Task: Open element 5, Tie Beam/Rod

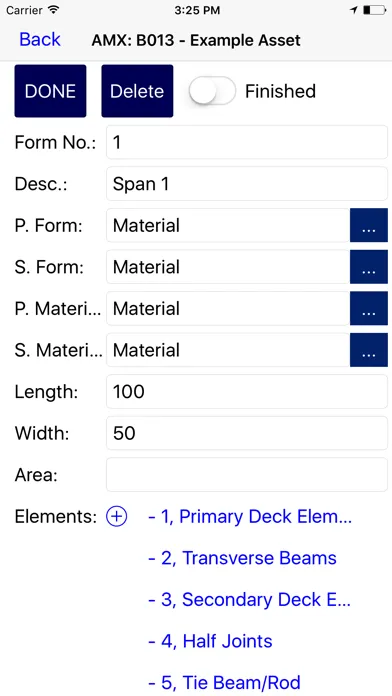Action: [224, 683]
